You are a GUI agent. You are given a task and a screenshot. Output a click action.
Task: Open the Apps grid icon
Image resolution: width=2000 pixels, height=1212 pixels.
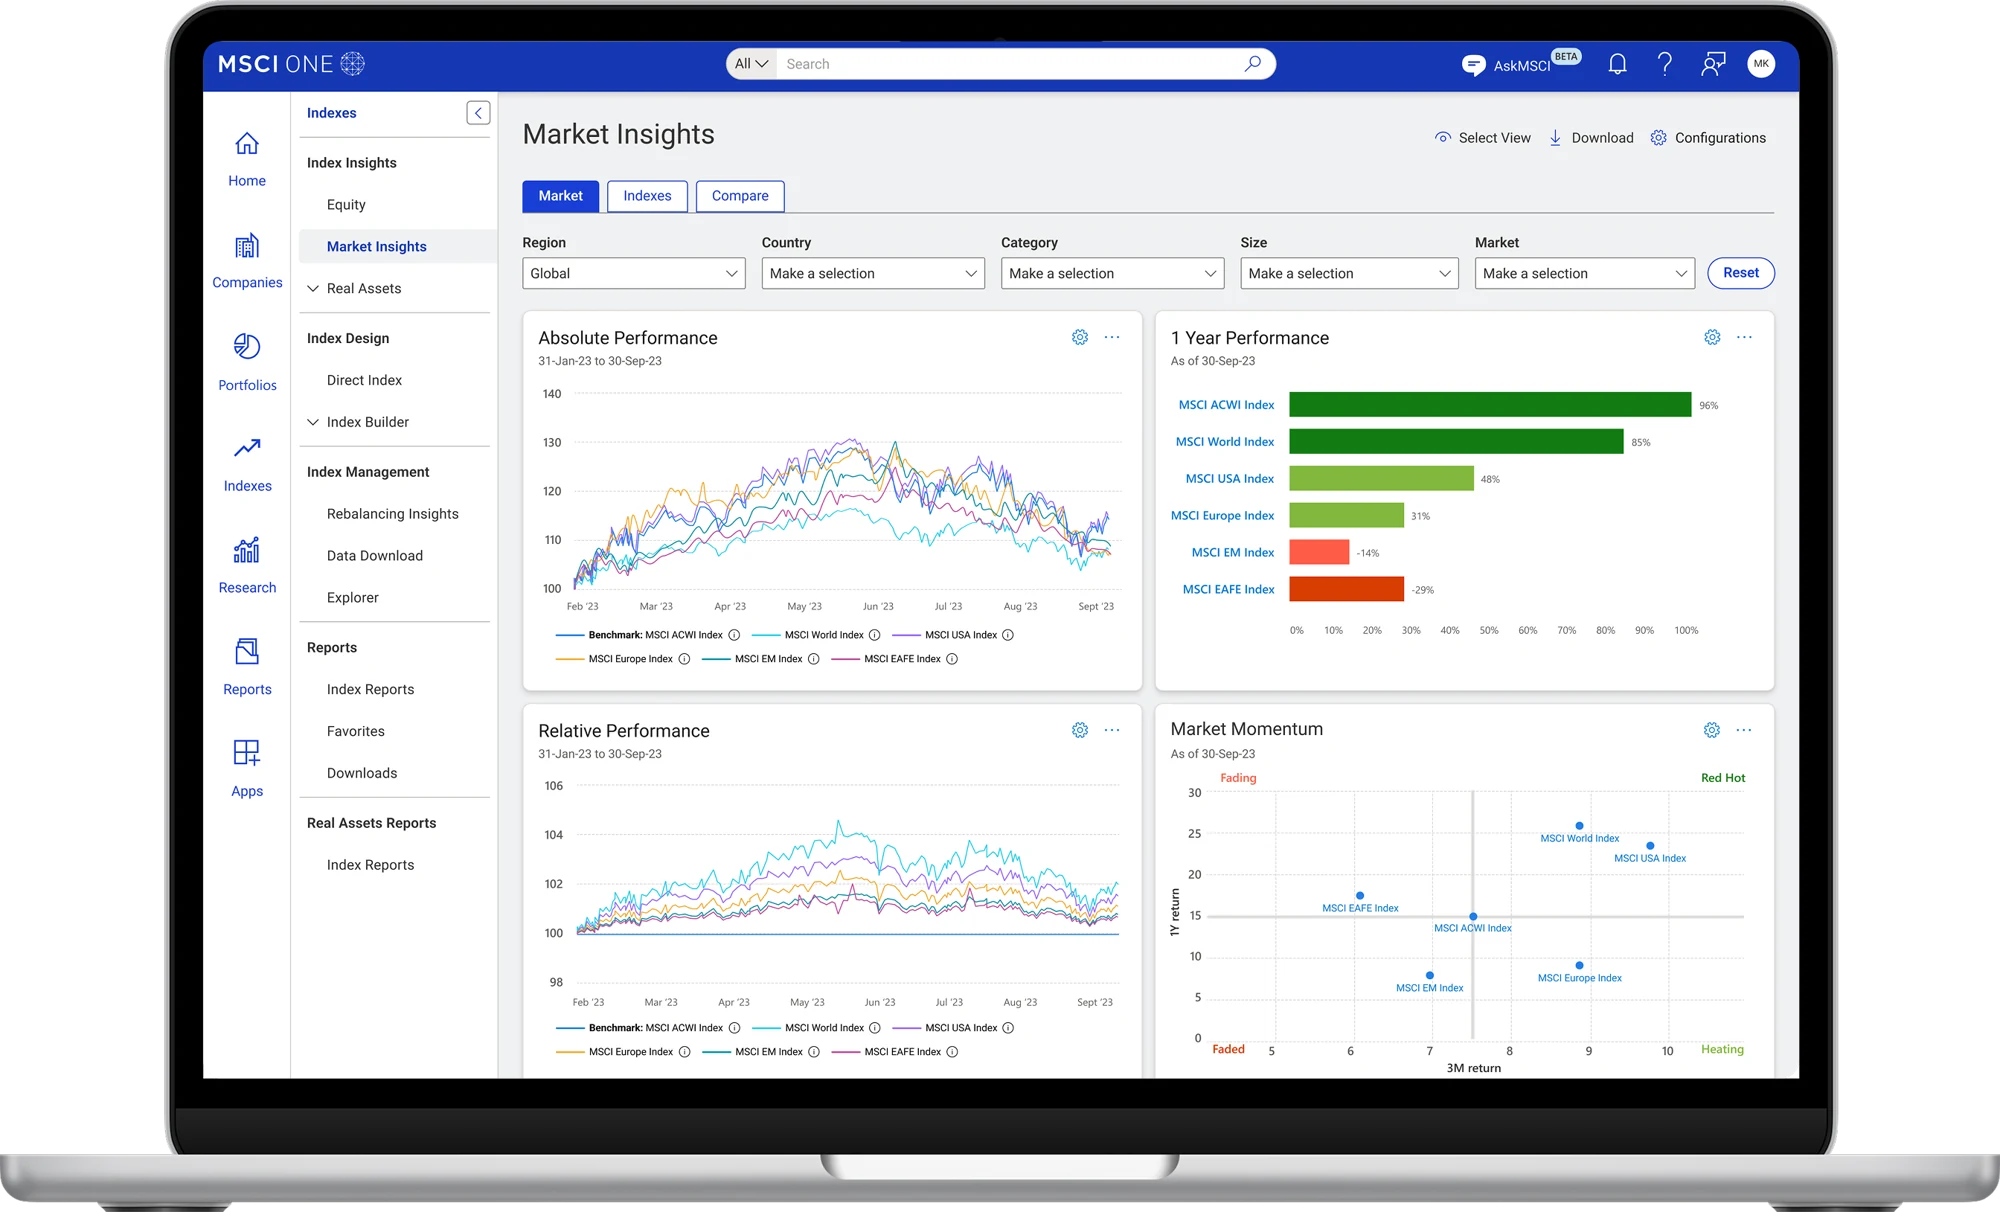tap(247, 769)
